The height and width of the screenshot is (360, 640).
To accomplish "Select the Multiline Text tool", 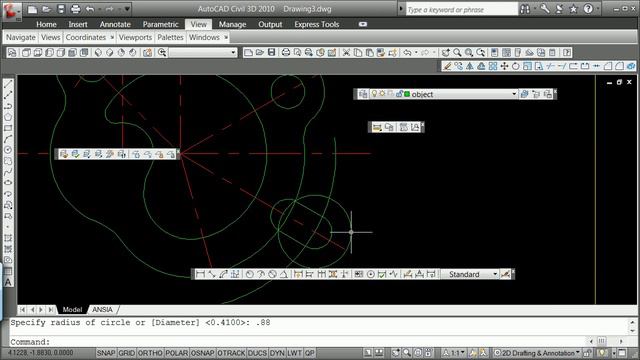I will [8, 282].
